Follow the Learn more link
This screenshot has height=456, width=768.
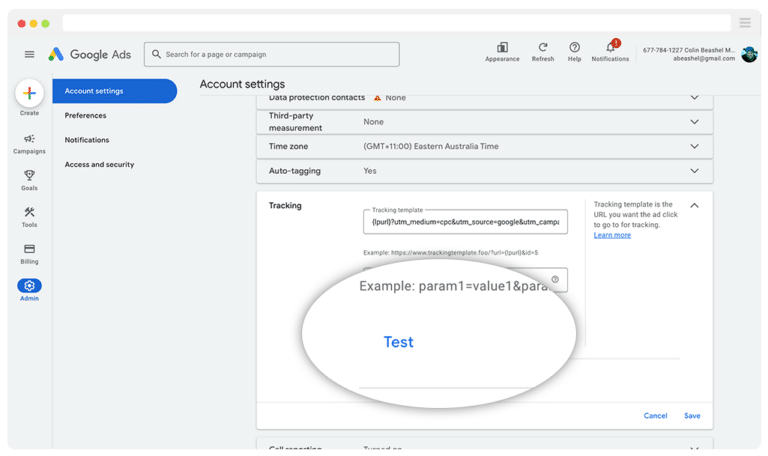(612, 235)
